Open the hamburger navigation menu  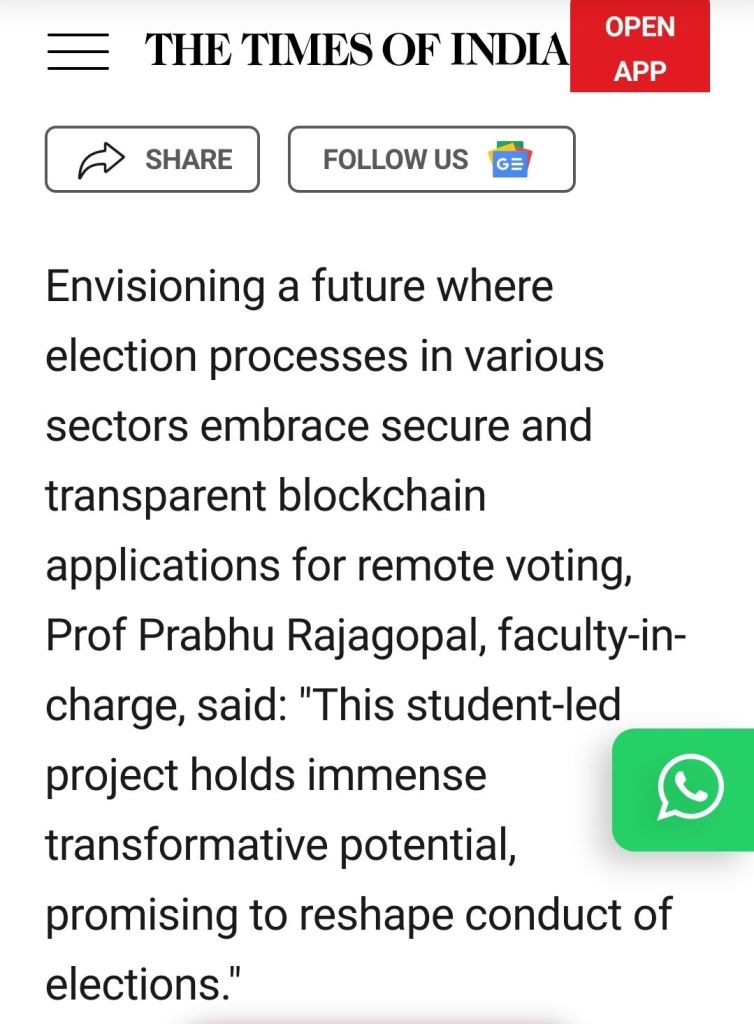point(77,50)
